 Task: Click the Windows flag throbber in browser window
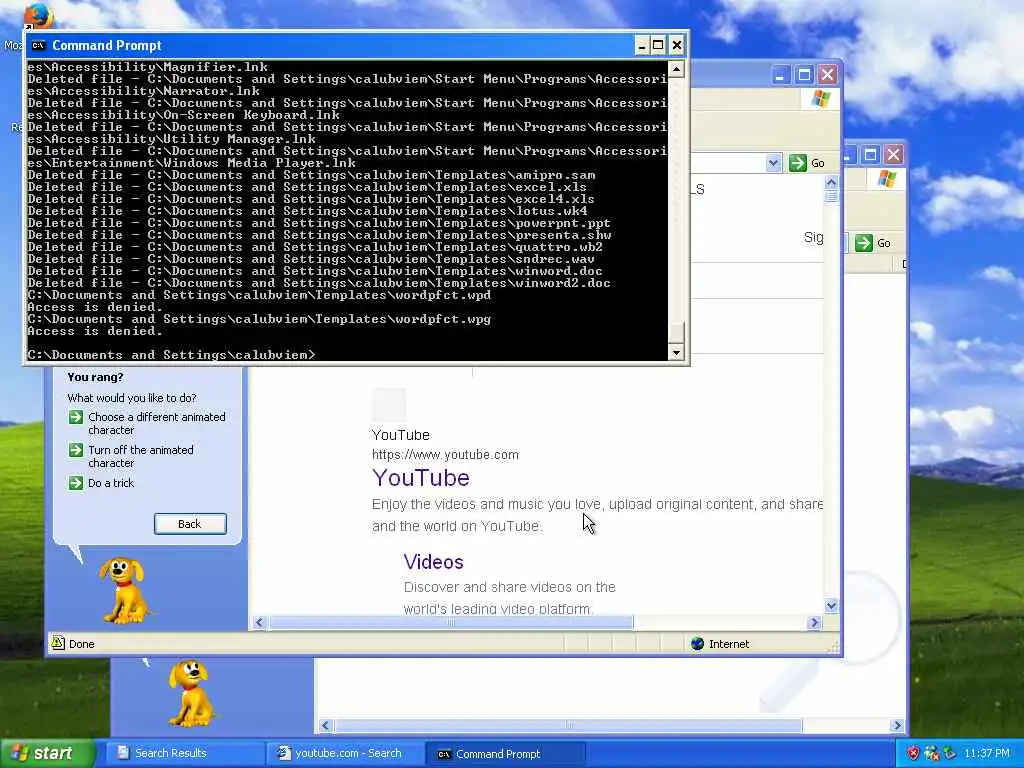(x=820, y=99)
